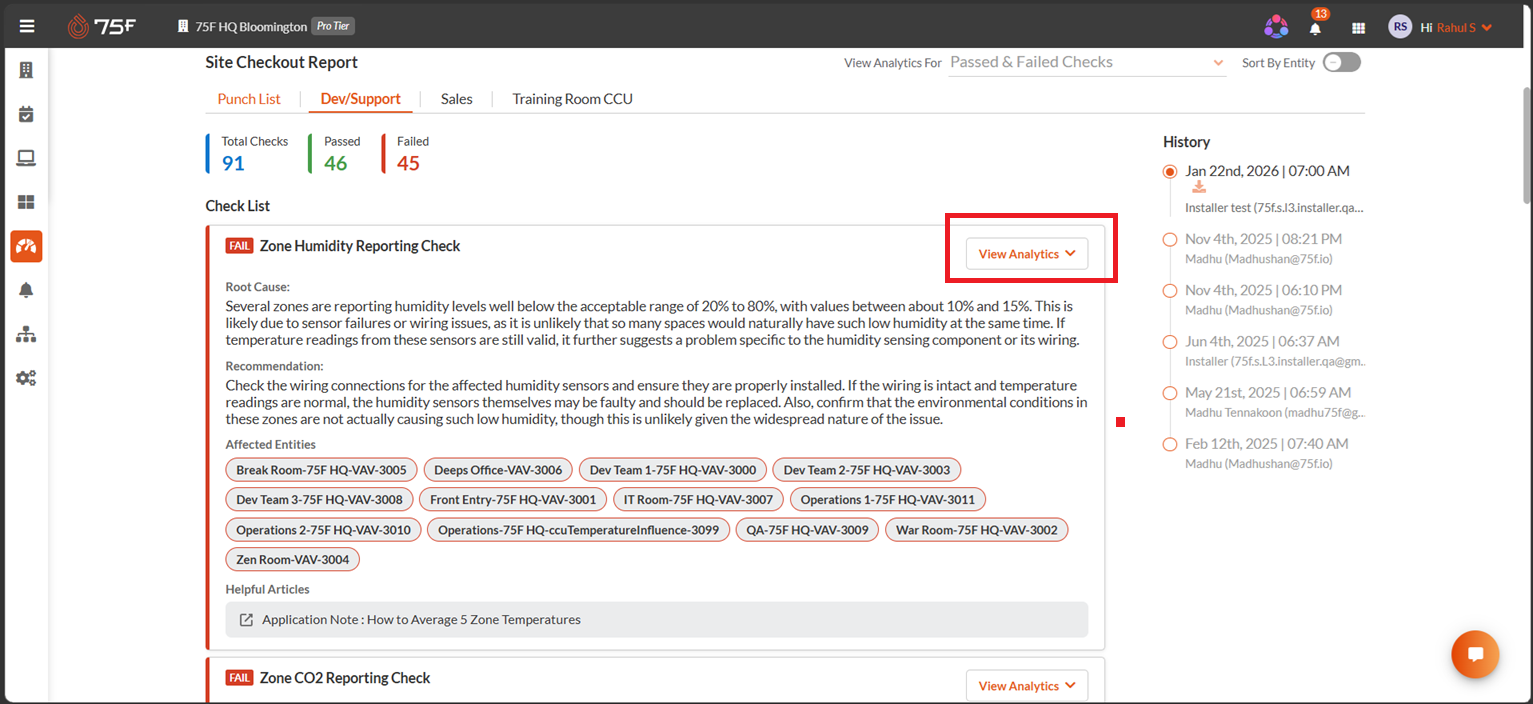Click the Operations-75F HQ-ccuTemperatureInfluence-3099 chip
This screenshot has width=1533, height=704.
pyautogui.click(x=578, y=529)
